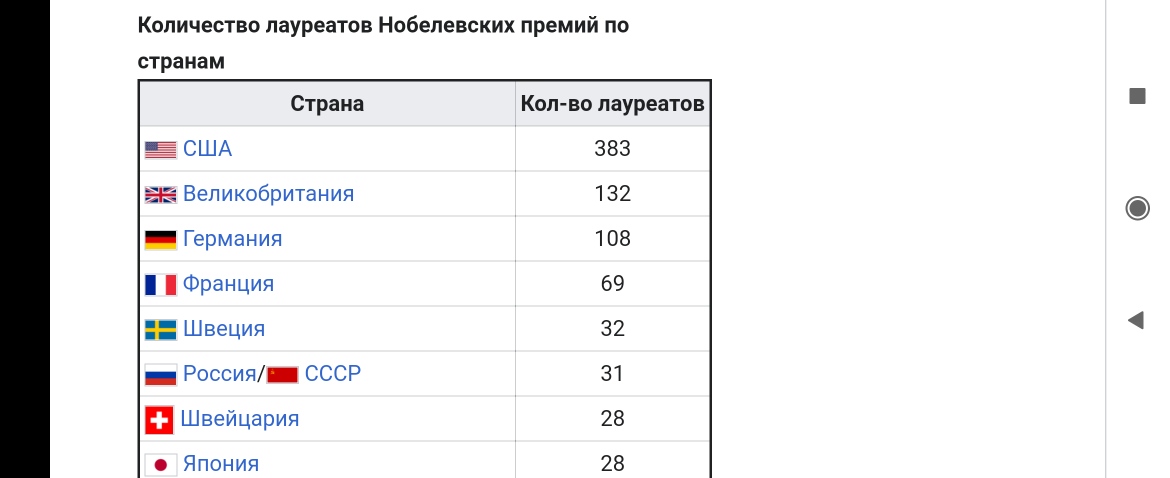The image size is (1170, 478).
Task: Open the США link
Action: 207,149
